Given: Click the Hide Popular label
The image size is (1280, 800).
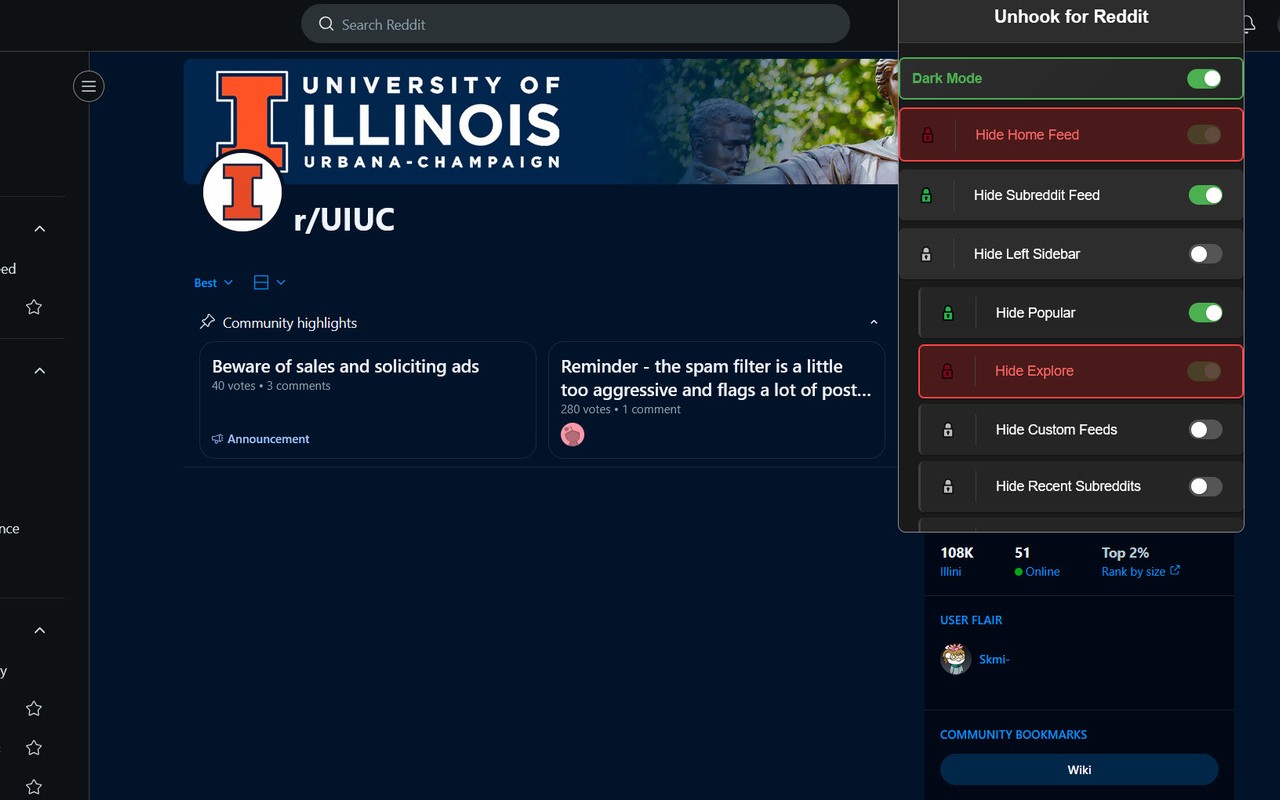Looking at the screenshot, I should click(1036, 313).
